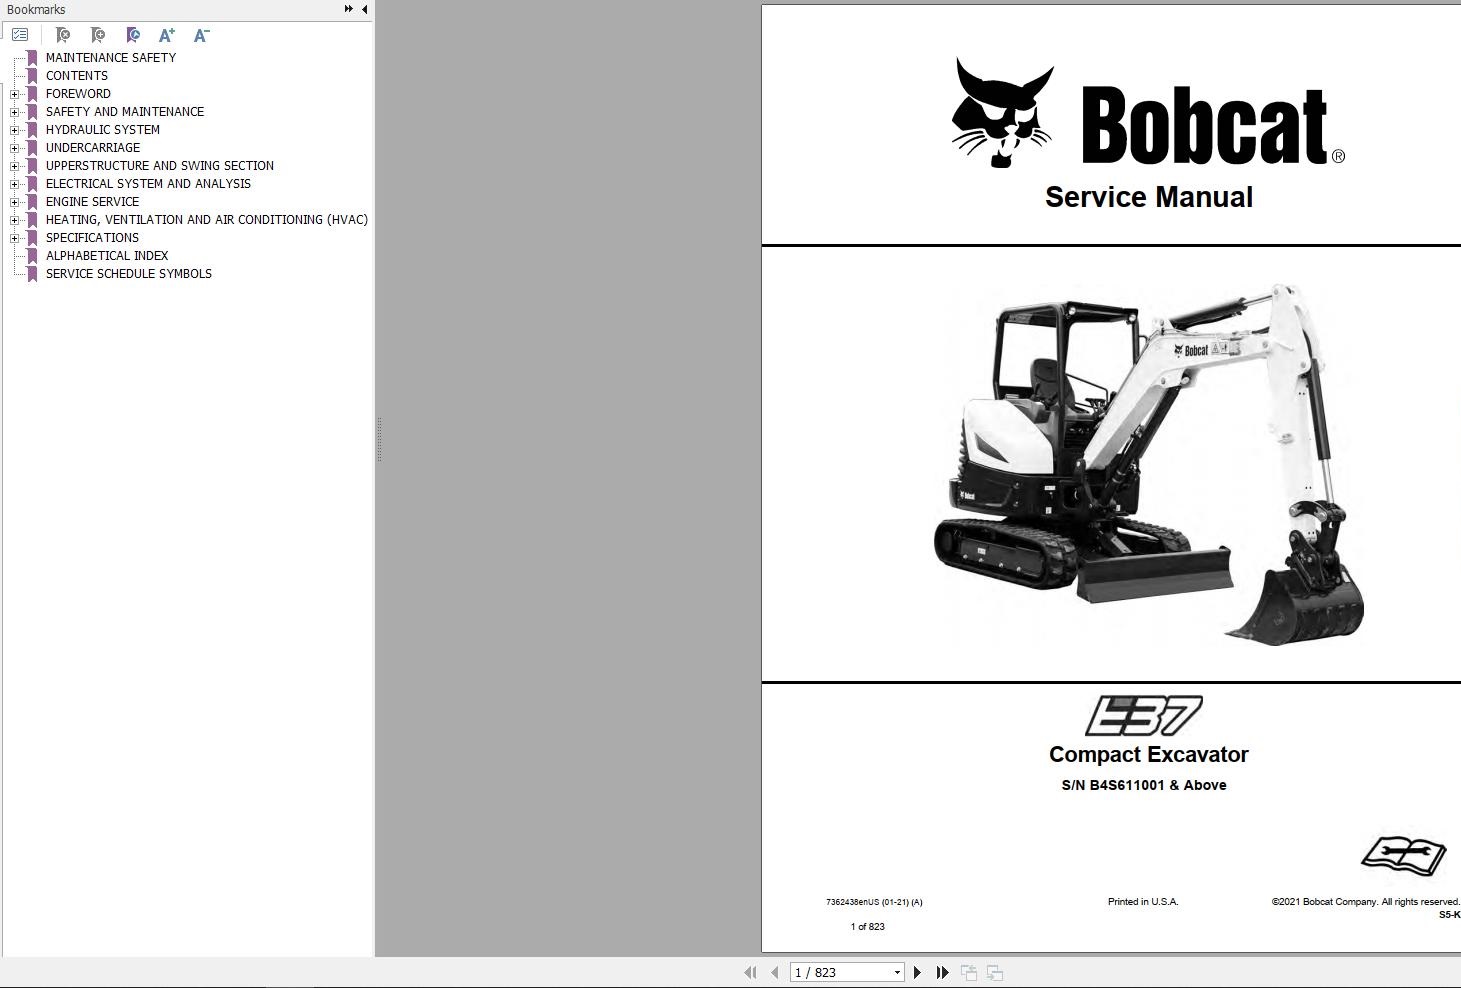Click the next view icon
This screenshot has height=988, width=1461.
[994, 972]
